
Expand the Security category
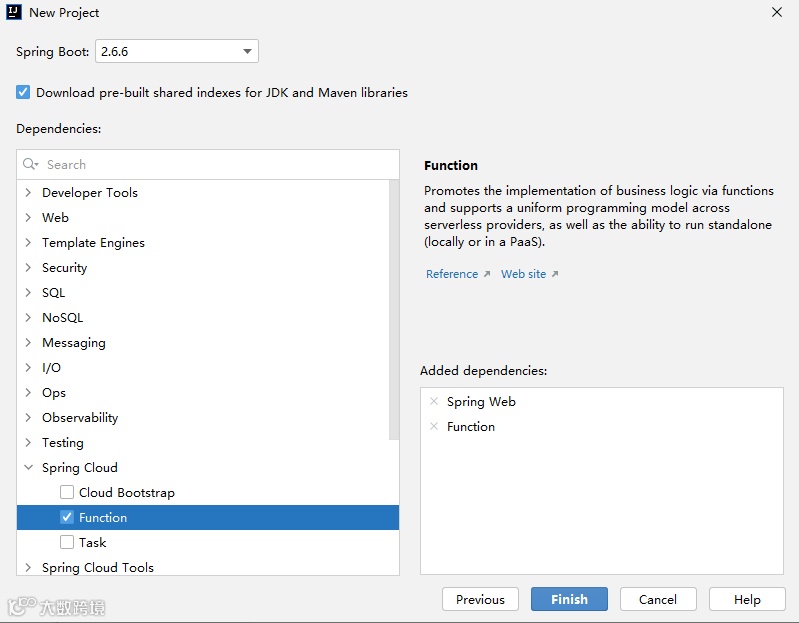point(28,267)
